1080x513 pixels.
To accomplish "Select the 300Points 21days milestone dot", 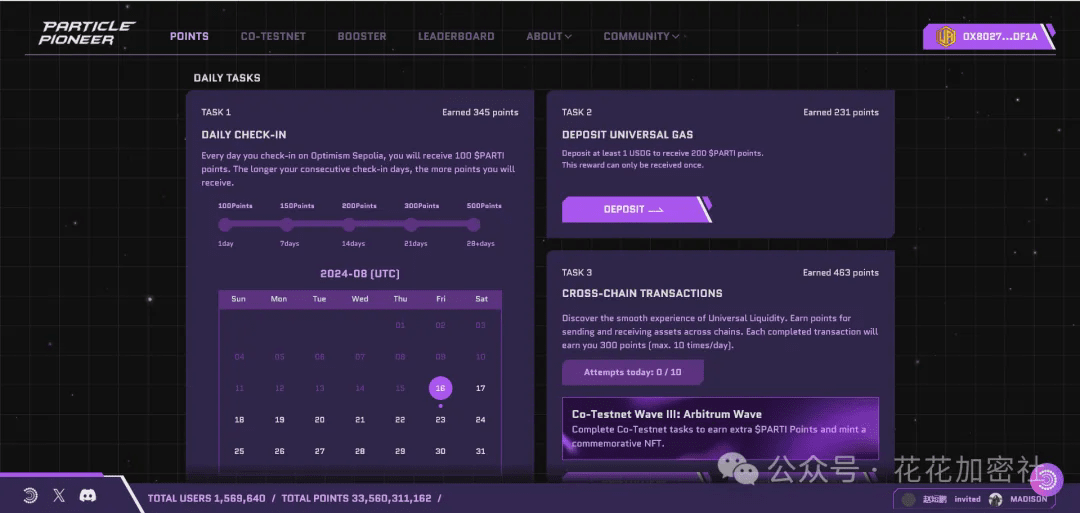I will coord(411,224).
